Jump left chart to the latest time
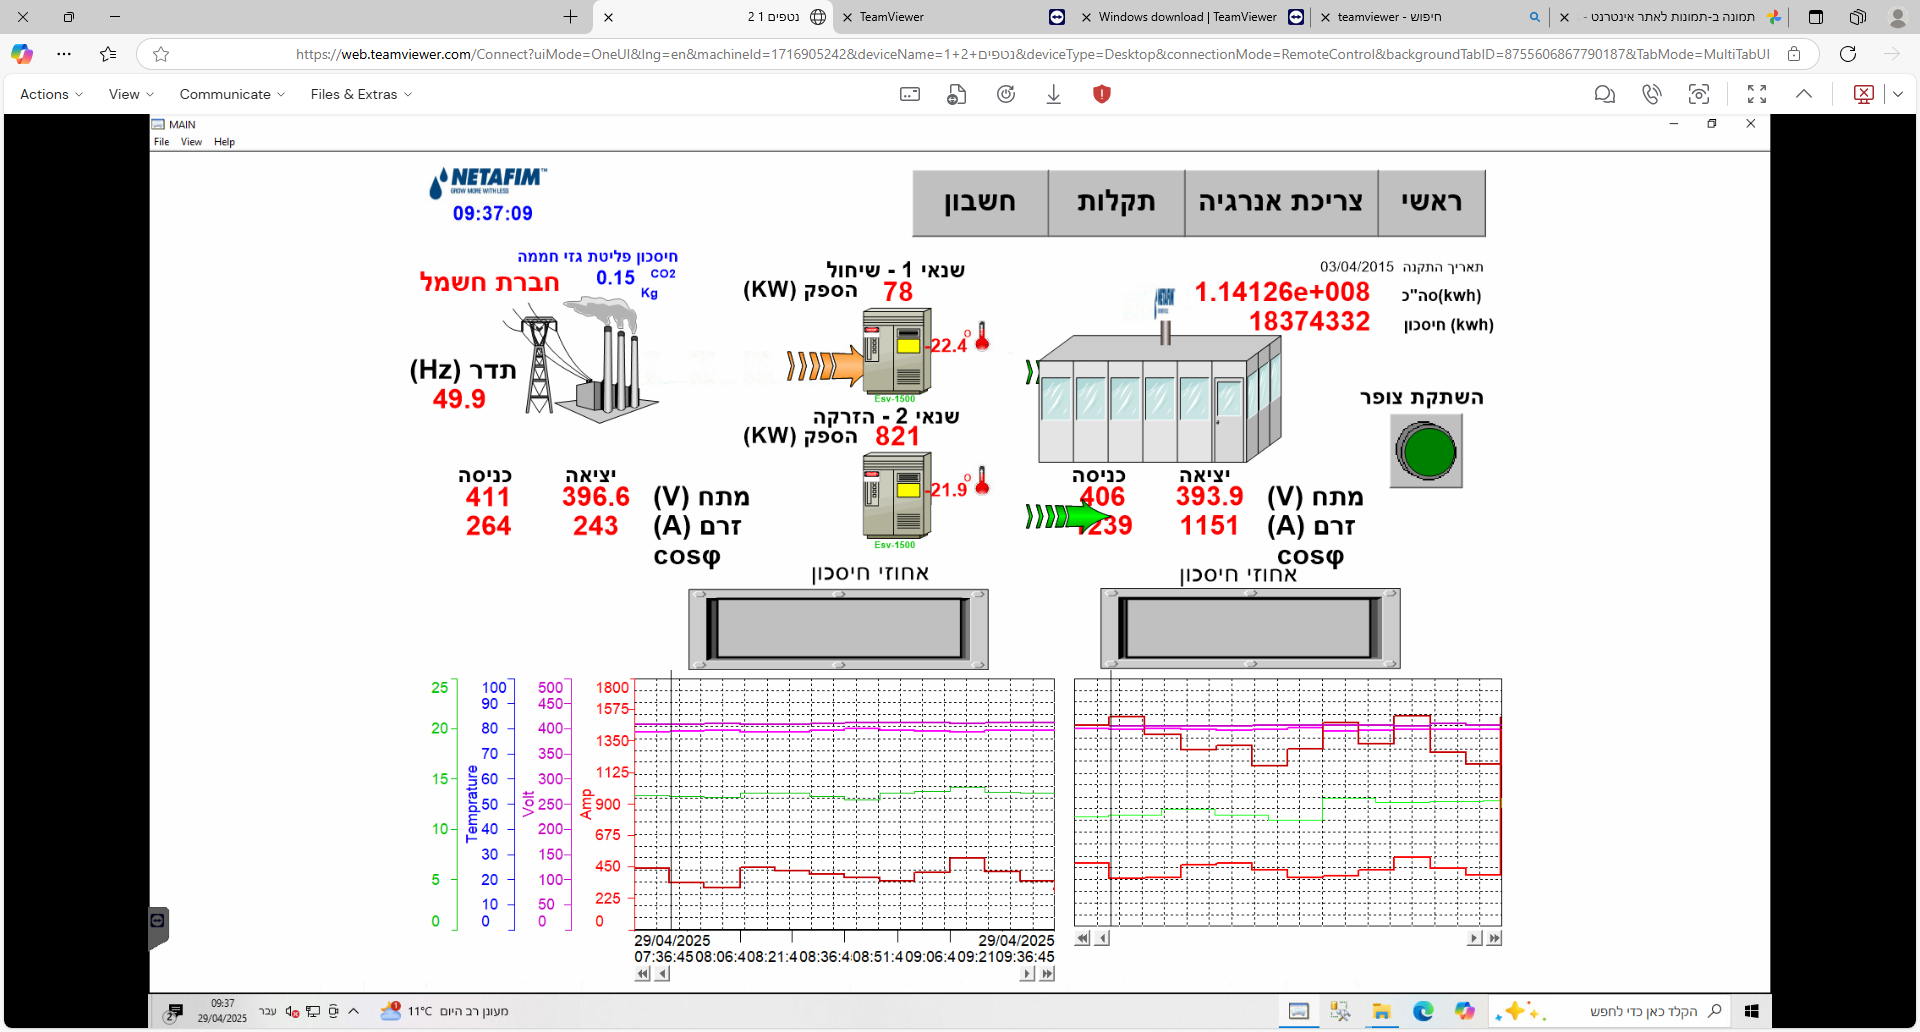The height and width of the screenshot is (1032, 1920). coord(1046,974)
